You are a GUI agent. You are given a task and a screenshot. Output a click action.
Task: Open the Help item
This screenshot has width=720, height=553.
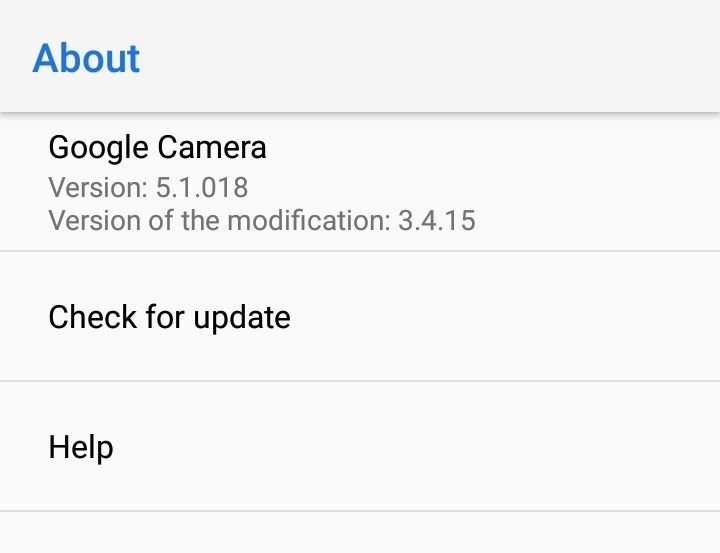[x=360, y=446]
